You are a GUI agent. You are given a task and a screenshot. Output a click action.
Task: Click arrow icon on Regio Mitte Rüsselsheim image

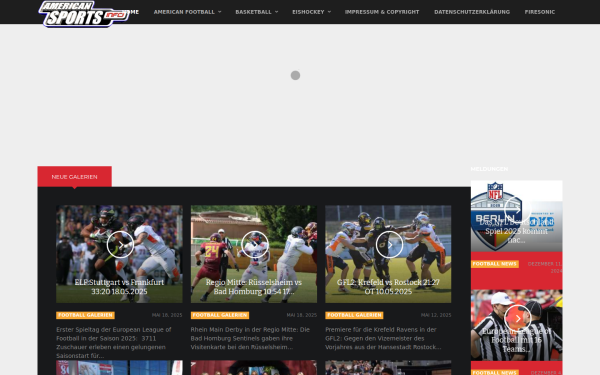point(255,245)
